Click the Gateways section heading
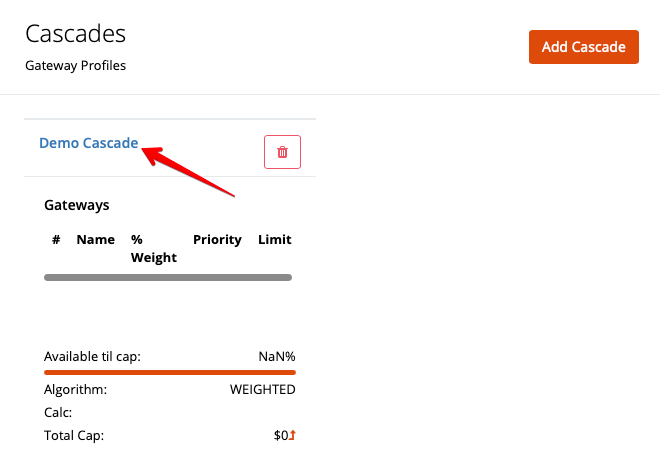 77,205
